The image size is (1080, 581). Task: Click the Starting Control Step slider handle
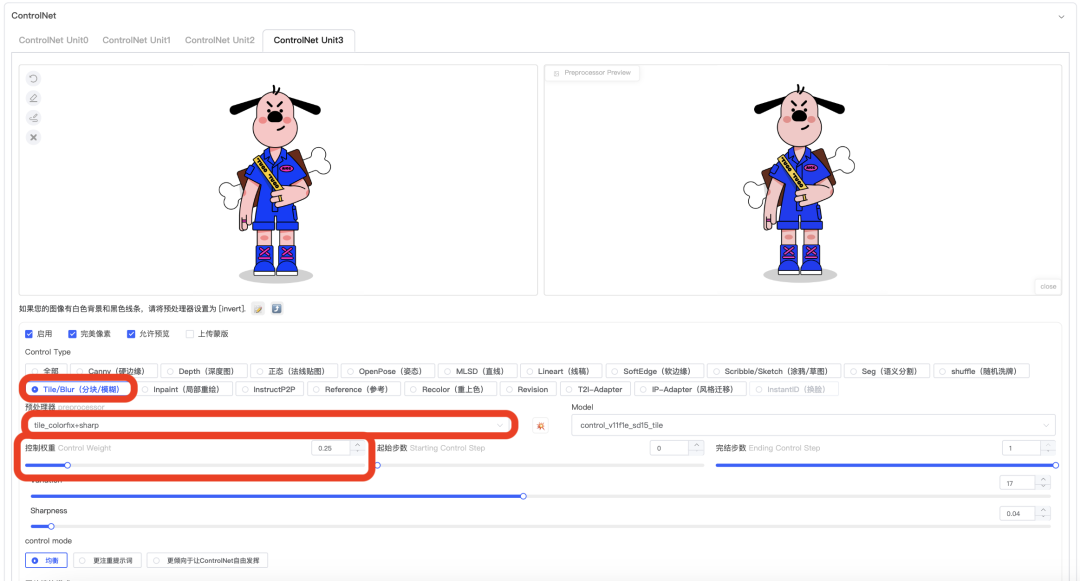point(377,466)
